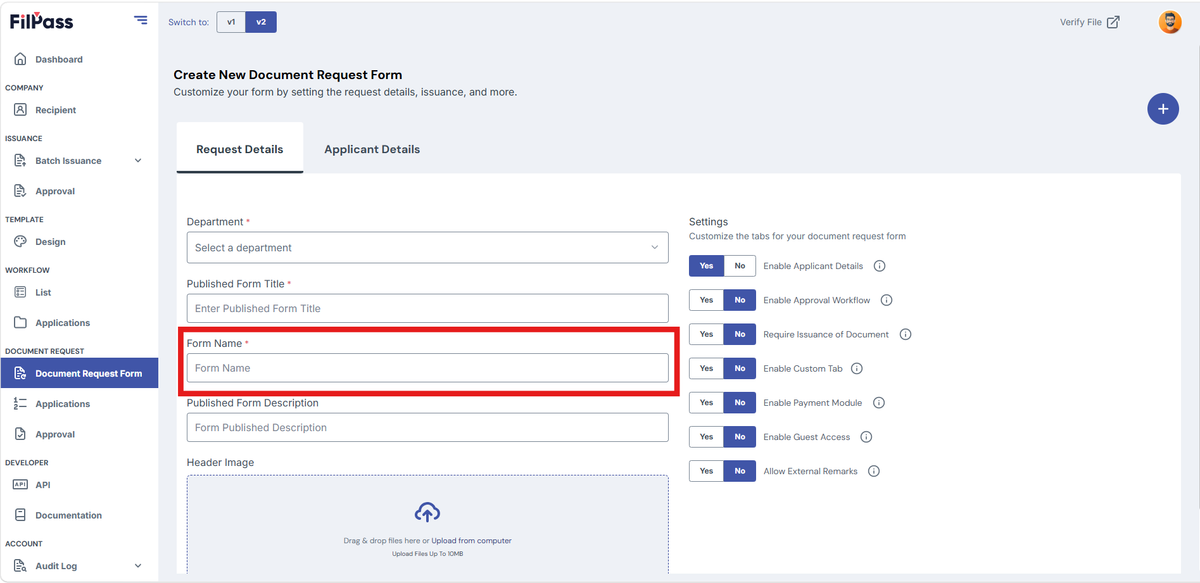The width and height of the screenshot is (1200, 583).
Task: Click Upload from computer link
Action: click(471, 541)
